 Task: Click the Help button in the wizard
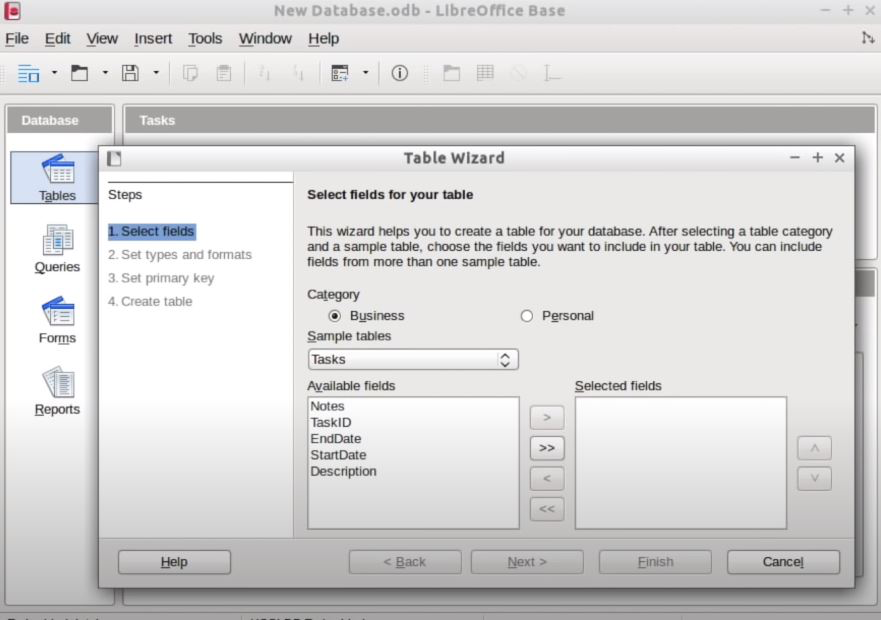click(173, 561)
